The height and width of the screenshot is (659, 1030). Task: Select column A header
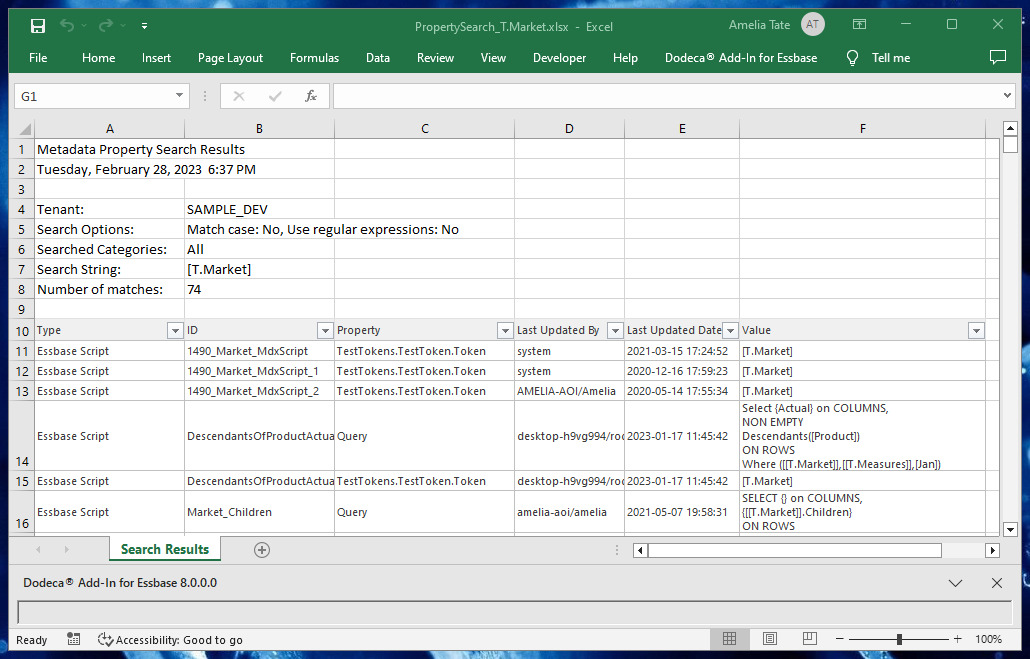(x=110, y=129)
